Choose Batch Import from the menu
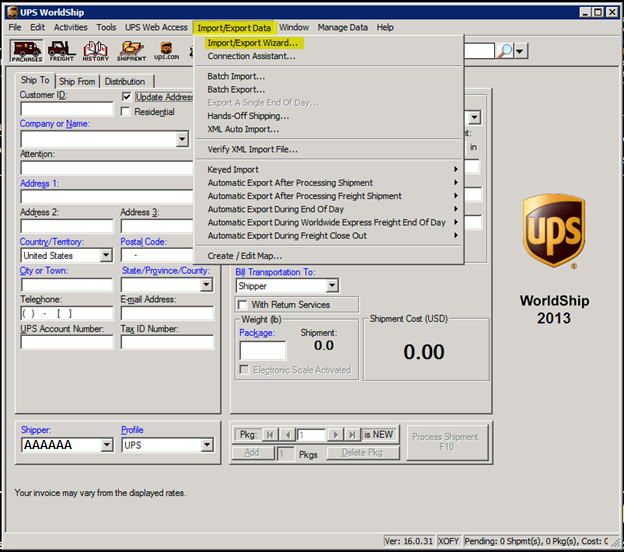This screenshot has height=552, width=625. (x=236, y=76)
